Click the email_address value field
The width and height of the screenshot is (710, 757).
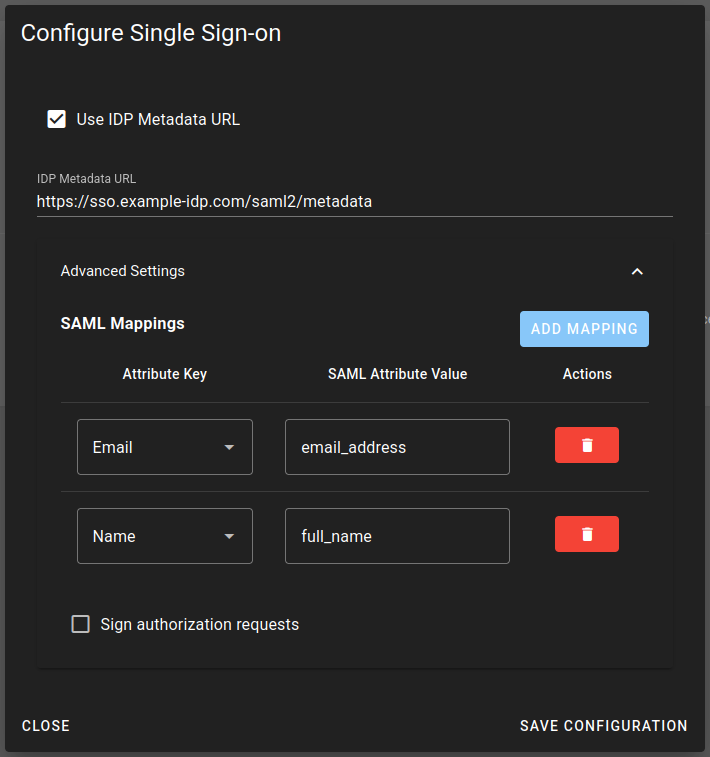(x=397, y=447)
